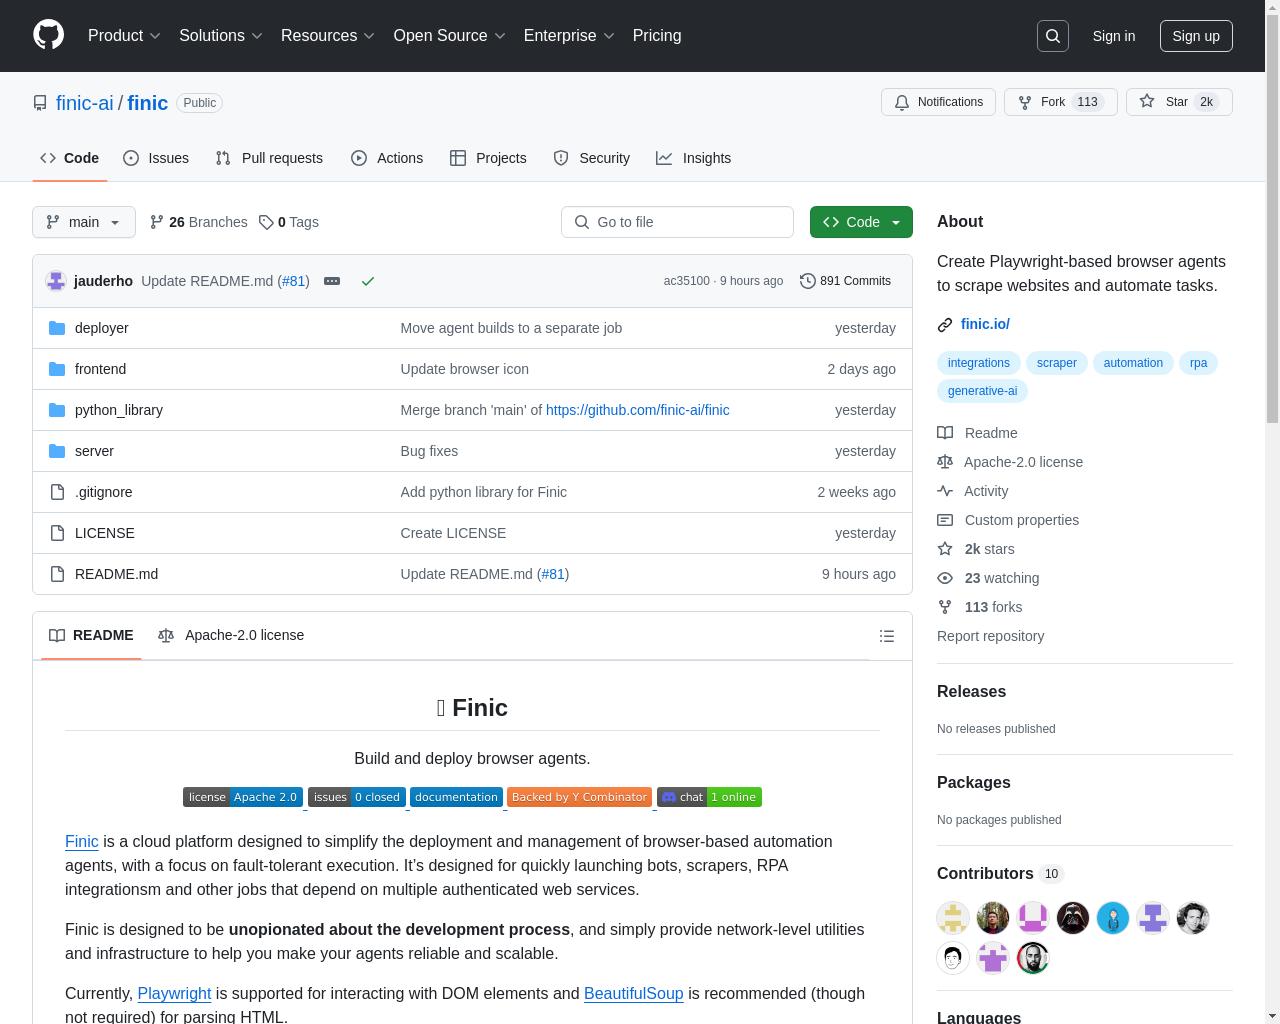Screen dimensions: 1280x1024
Task: Click the Activity pulse icon
Action: tap(945, 491)
